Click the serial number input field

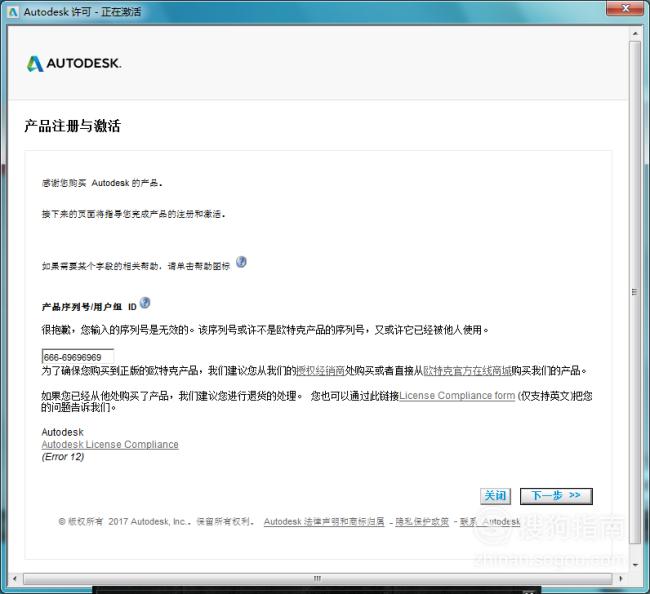(78, 356)
